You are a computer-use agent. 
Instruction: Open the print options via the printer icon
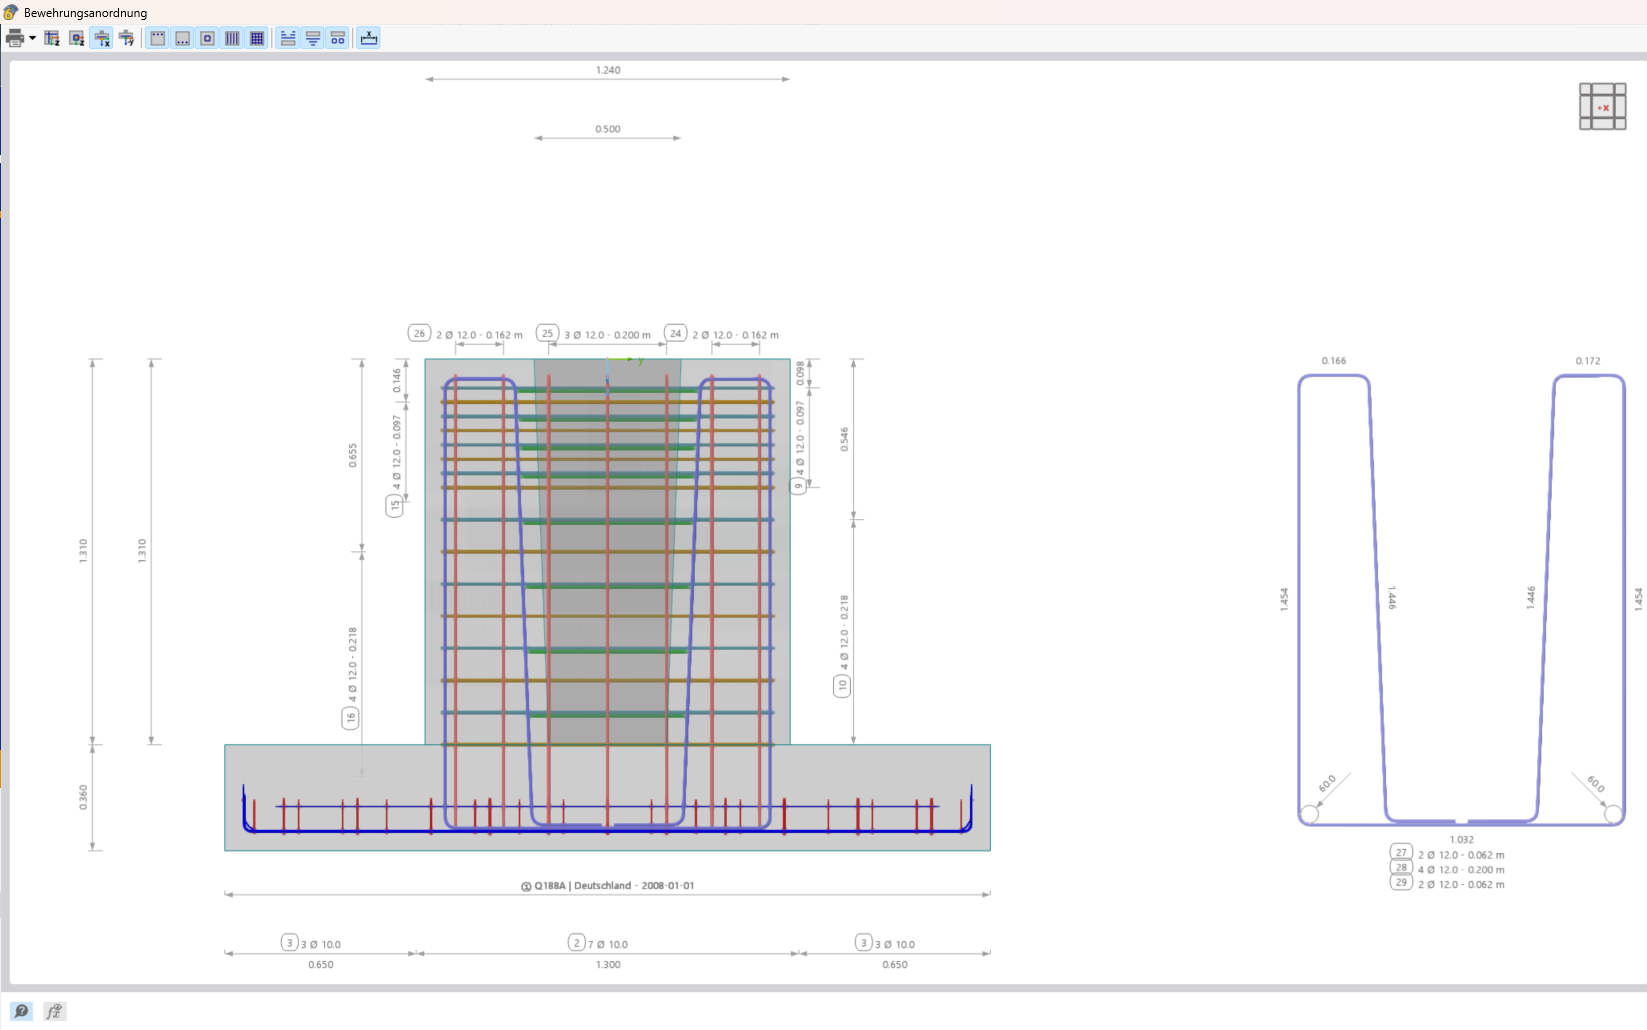(14, 38)
